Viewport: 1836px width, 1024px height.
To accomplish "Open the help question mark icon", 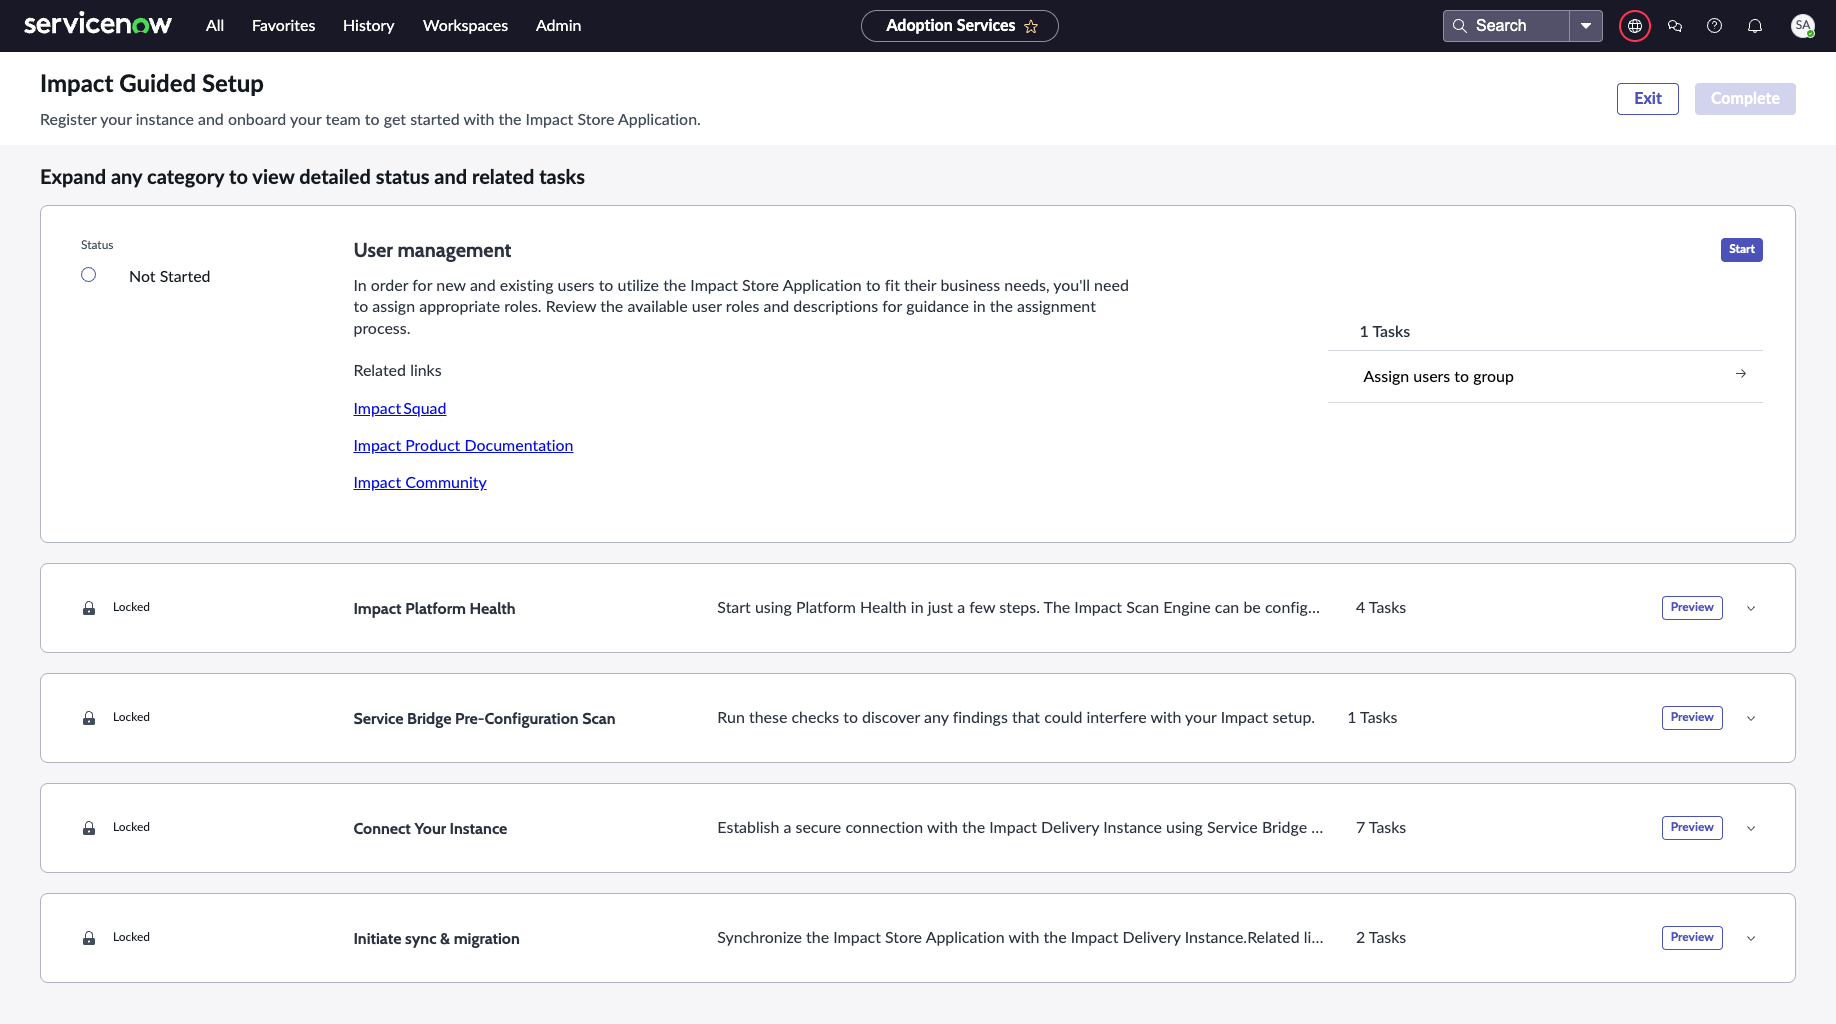I will point(1715,26).
